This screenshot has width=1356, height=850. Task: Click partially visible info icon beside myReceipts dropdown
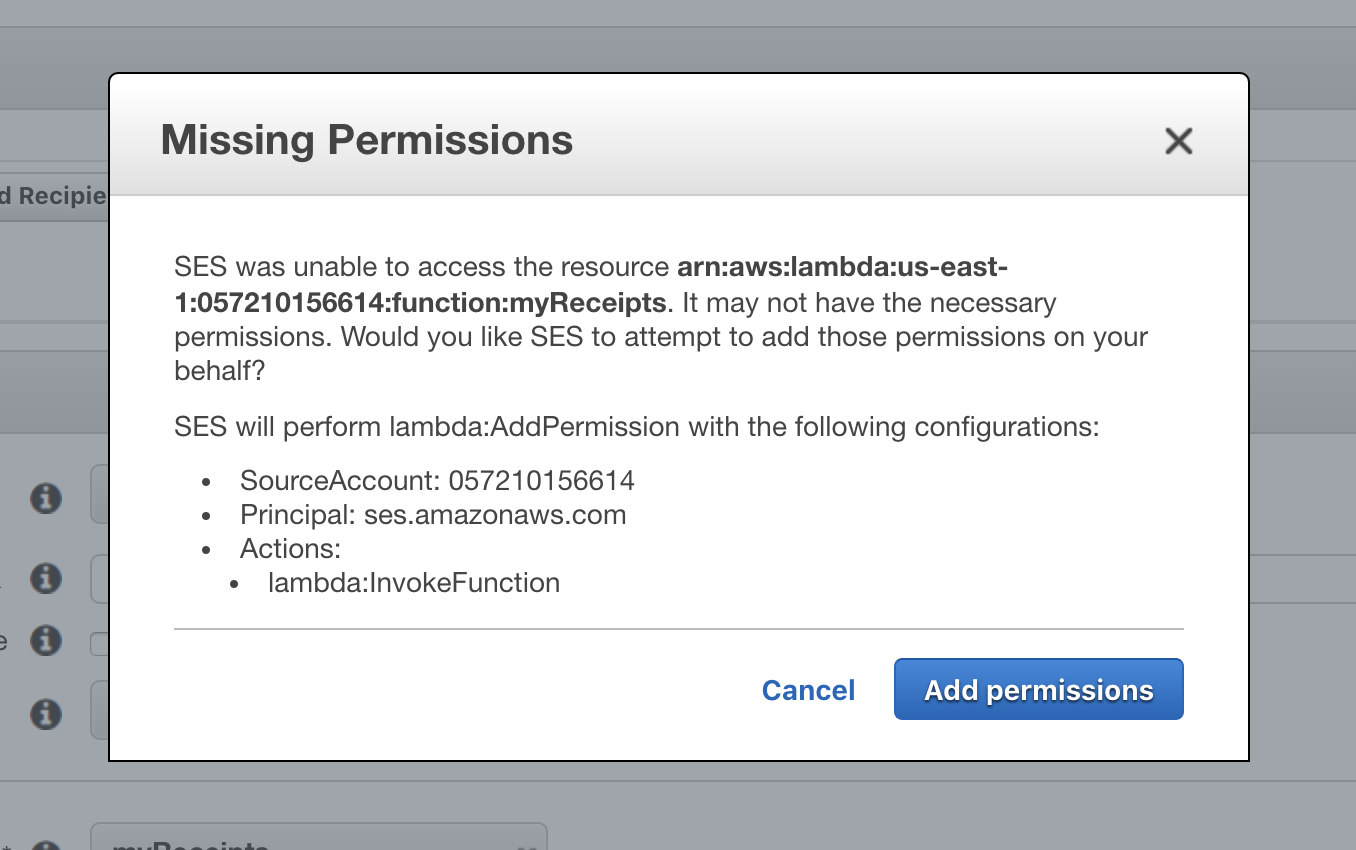point(45,846)
